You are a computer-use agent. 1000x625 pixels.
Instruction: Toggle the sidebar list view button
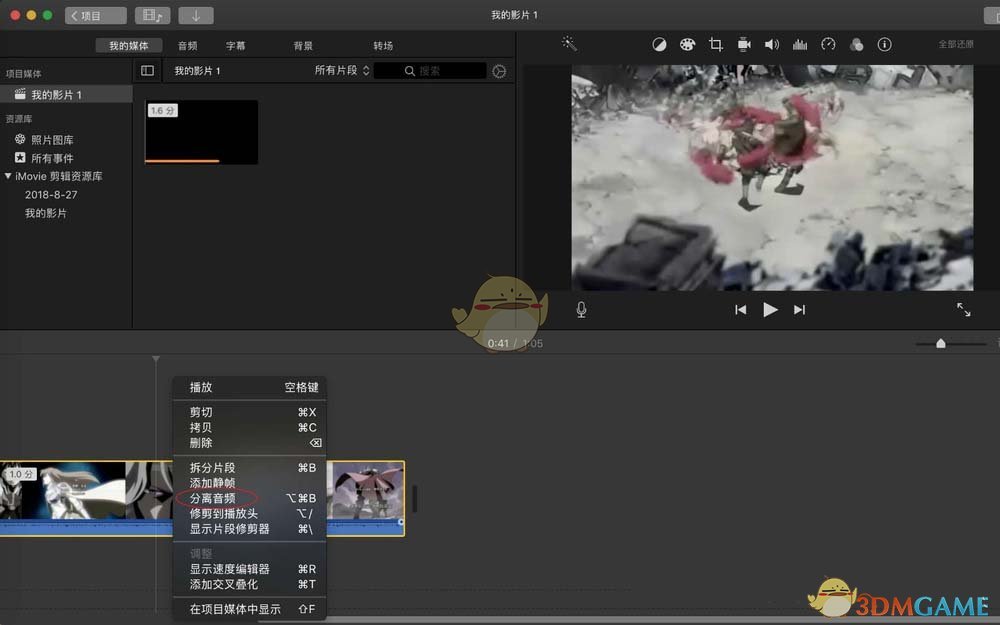147,71
